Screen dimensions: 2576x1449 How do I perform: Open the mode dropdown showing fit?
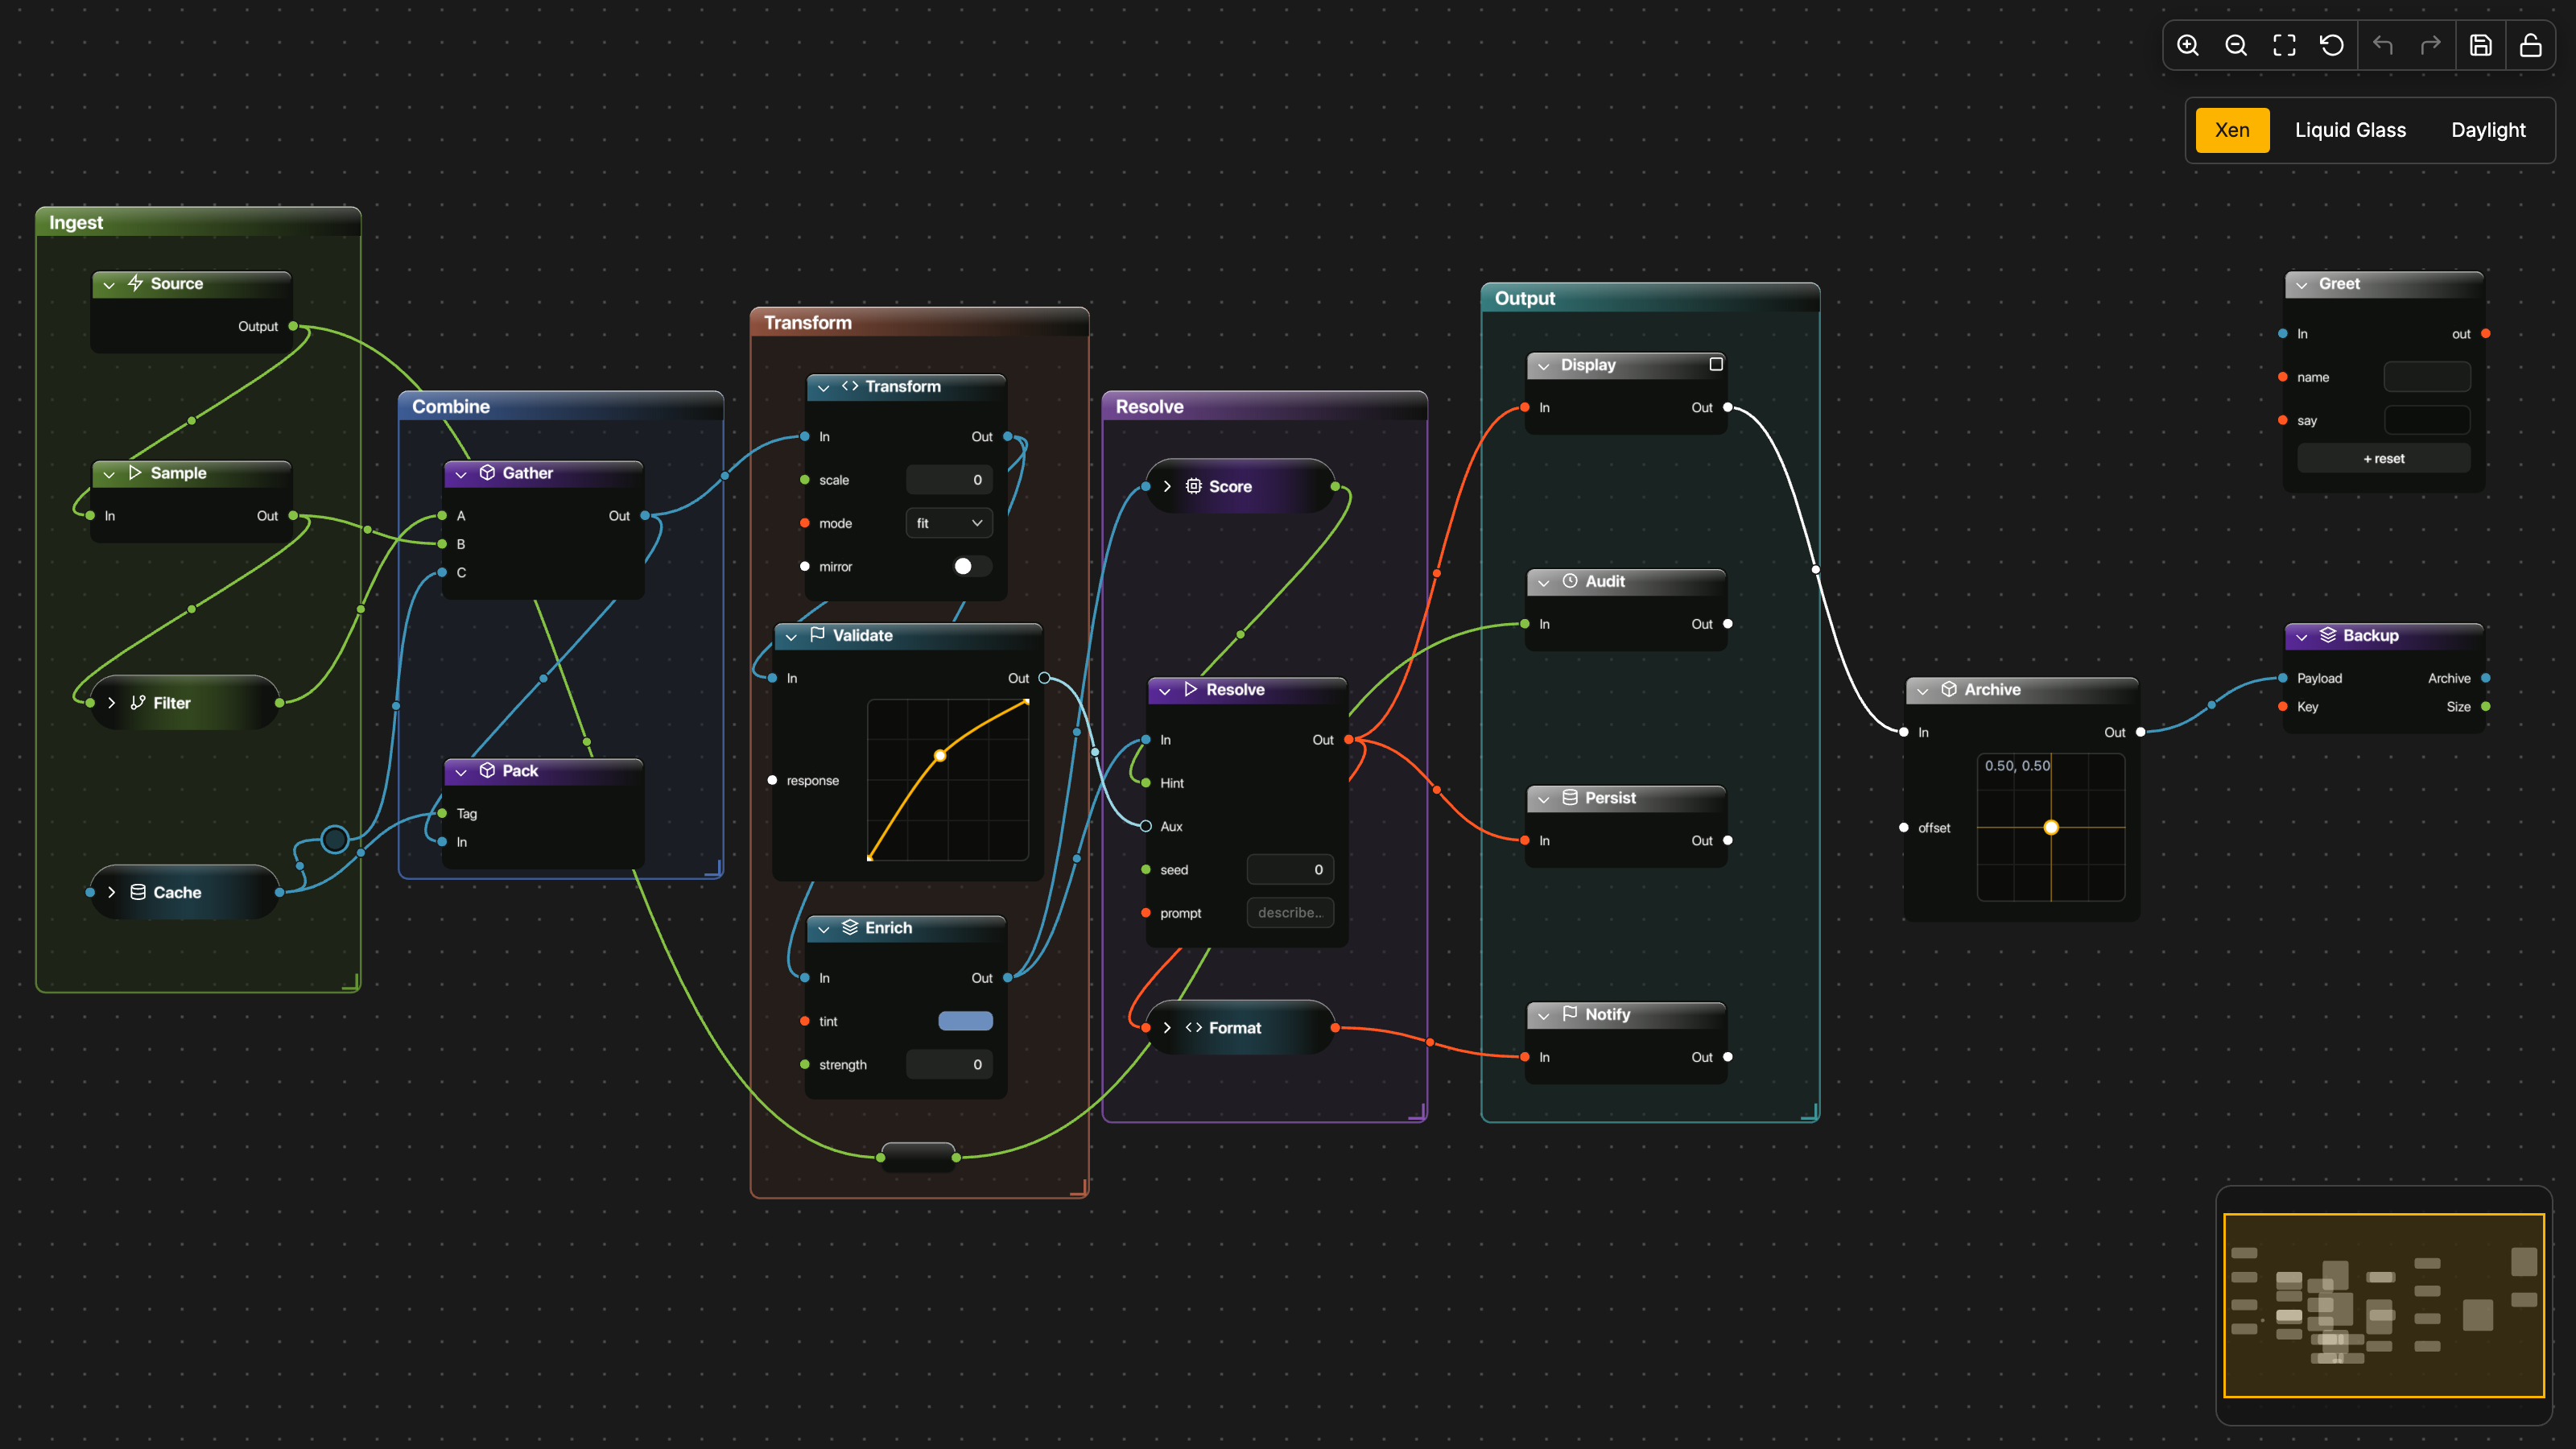[949, 523]
